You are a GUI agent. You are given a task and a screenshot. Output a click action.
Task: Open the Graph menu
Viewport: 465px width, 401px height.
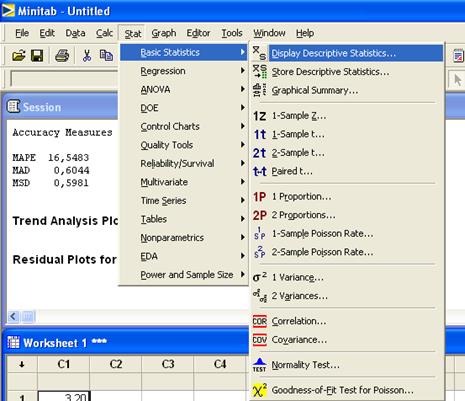[x=164, y=33]
